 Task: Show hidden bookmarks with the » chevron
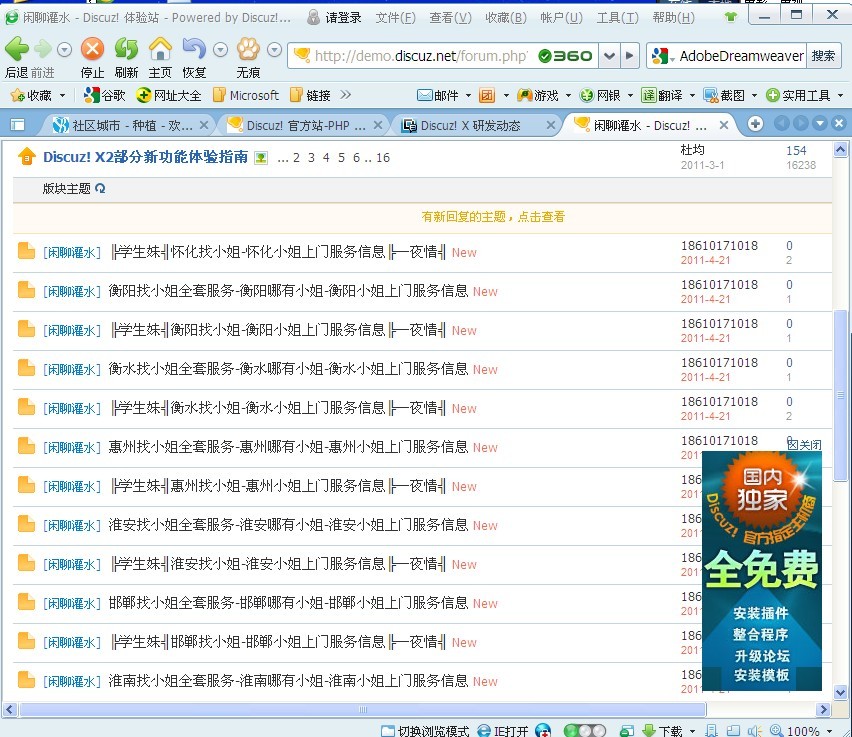346,95
